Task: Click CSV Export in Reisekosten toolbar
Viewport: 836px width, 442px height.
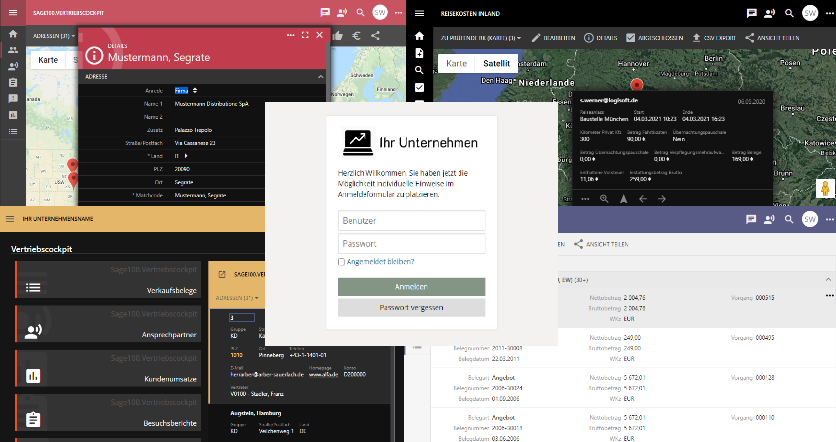Action: click(x=713, y=38)
